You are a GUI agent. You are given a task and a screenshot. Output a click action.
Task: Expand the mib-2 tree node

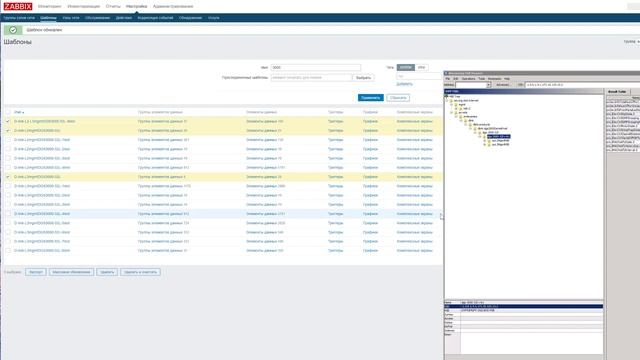456,109
